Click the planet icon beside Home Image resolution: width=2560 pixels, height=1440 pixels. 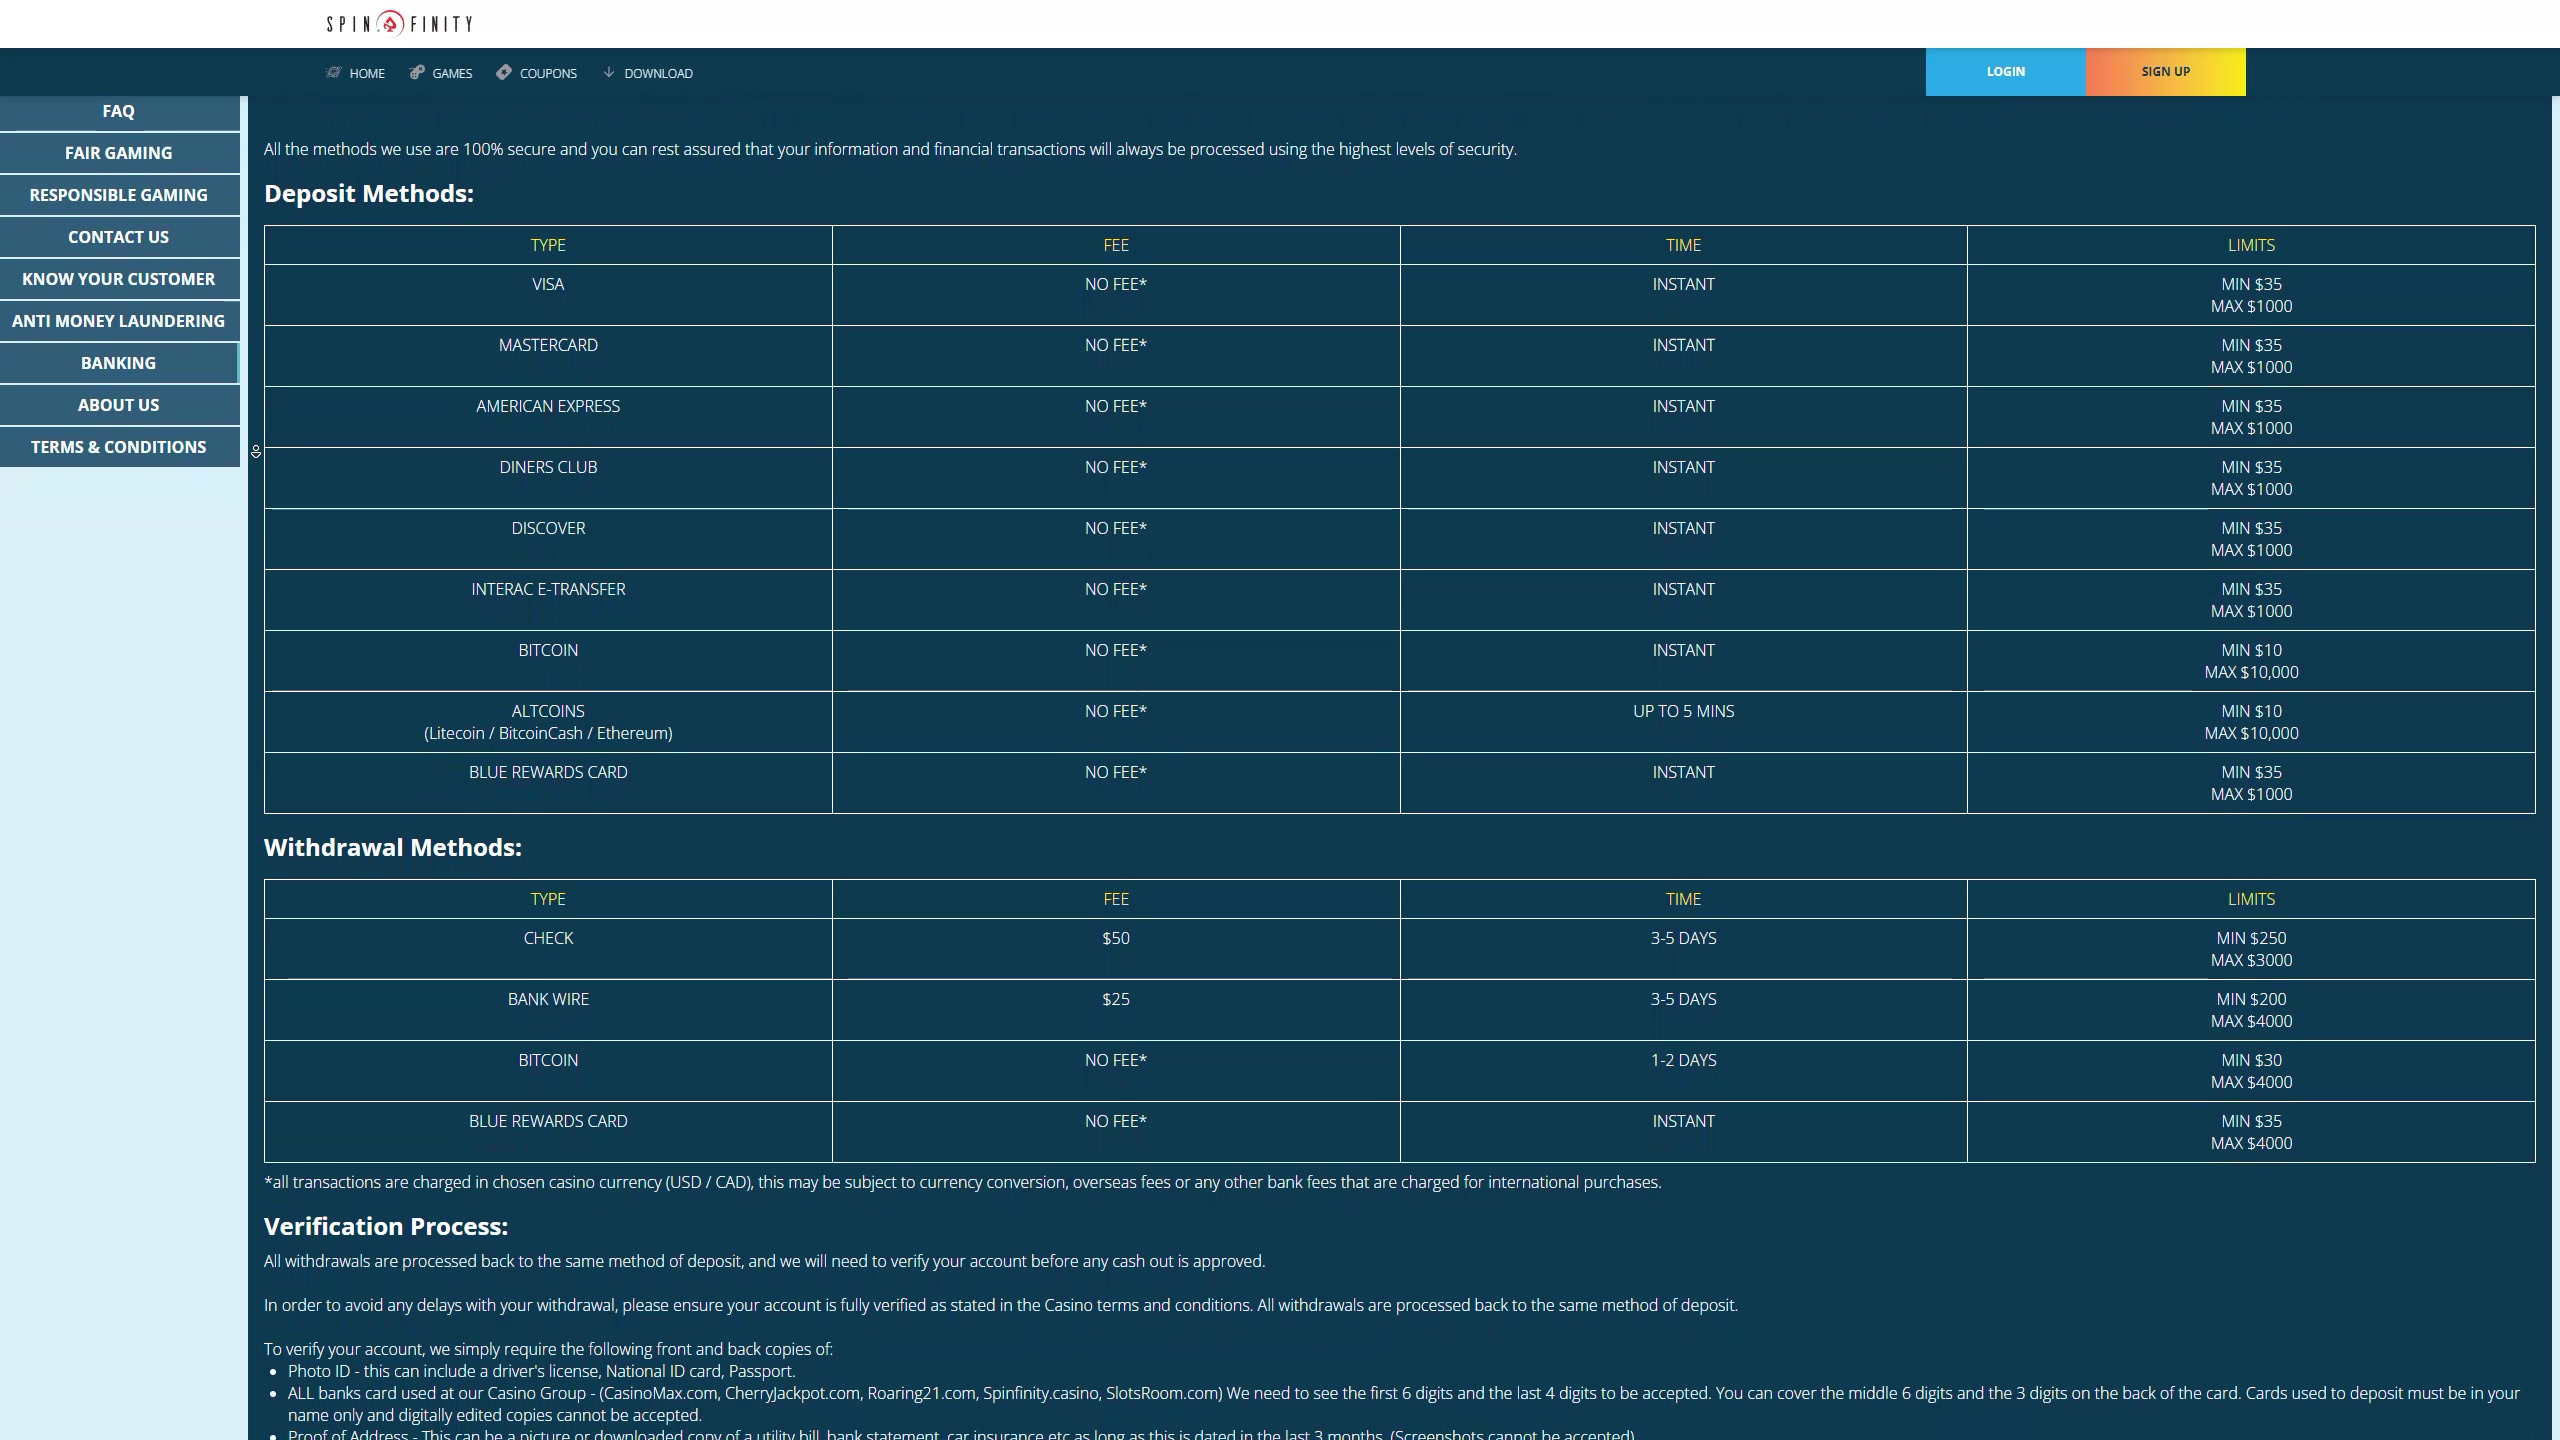click(x=334, y=72)
